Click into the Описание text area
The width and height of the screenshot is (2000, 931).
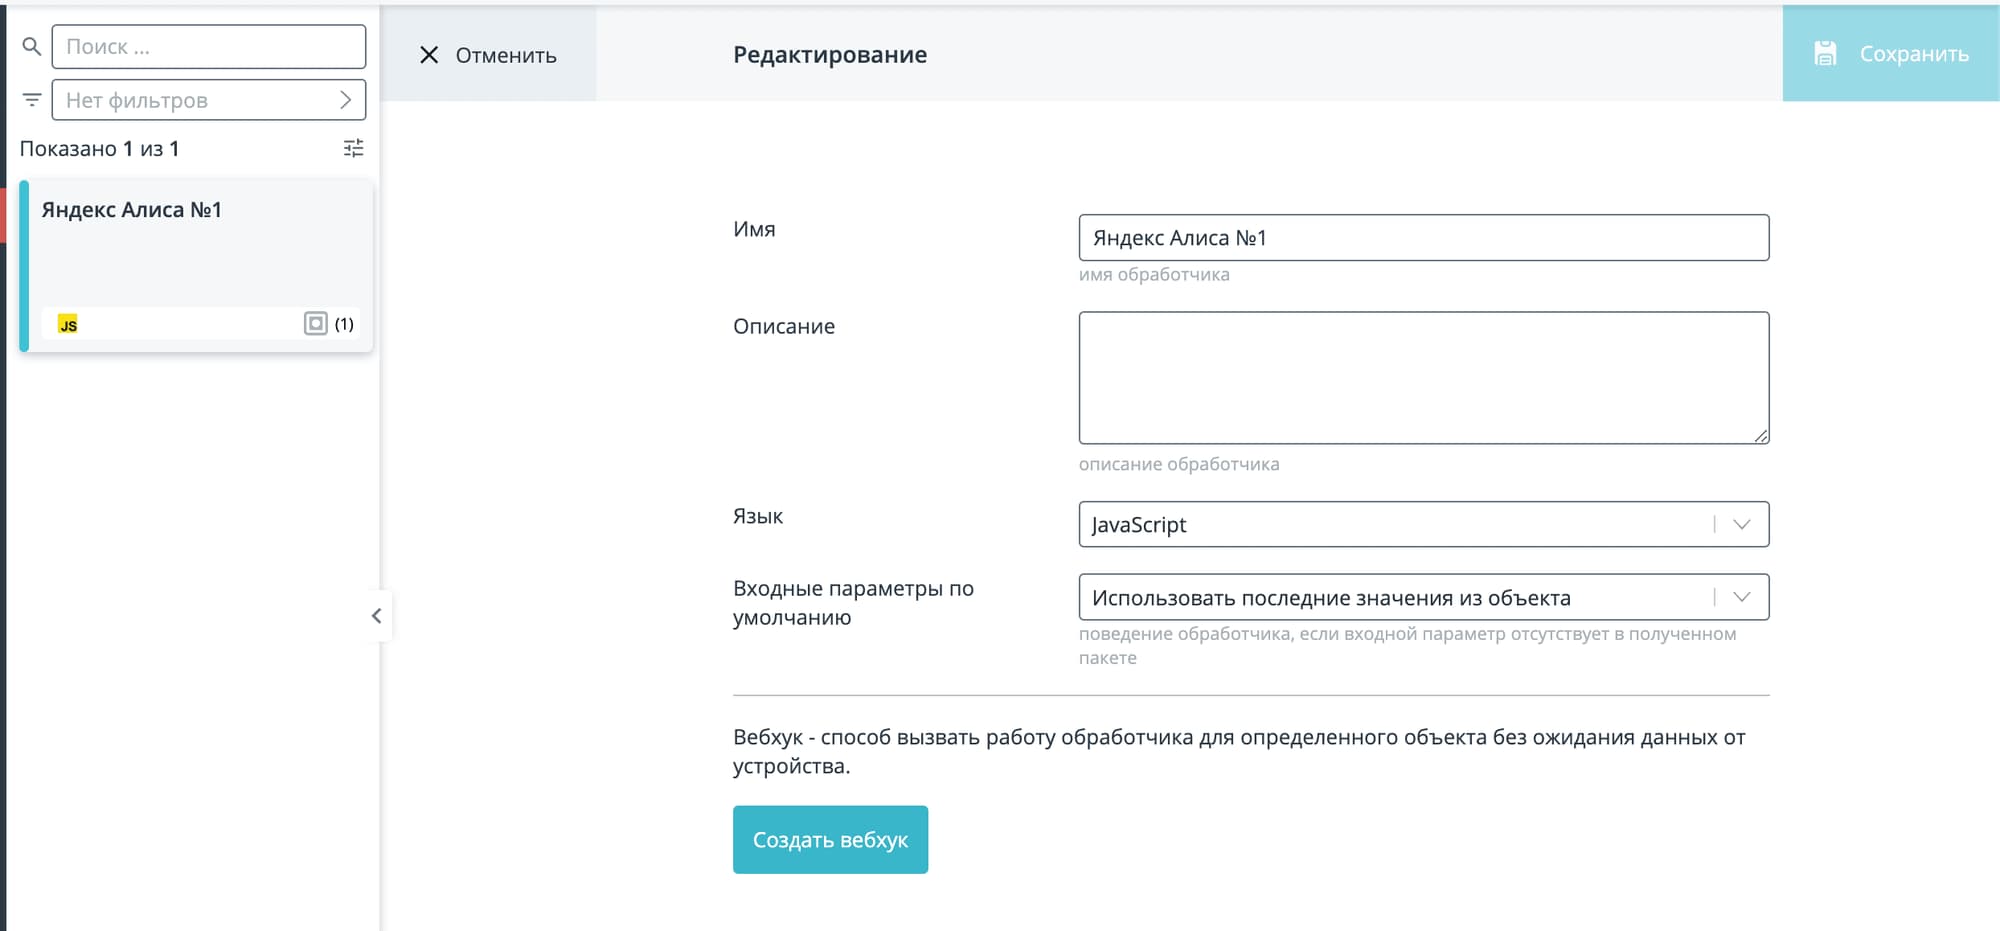tap(1423, 377)
